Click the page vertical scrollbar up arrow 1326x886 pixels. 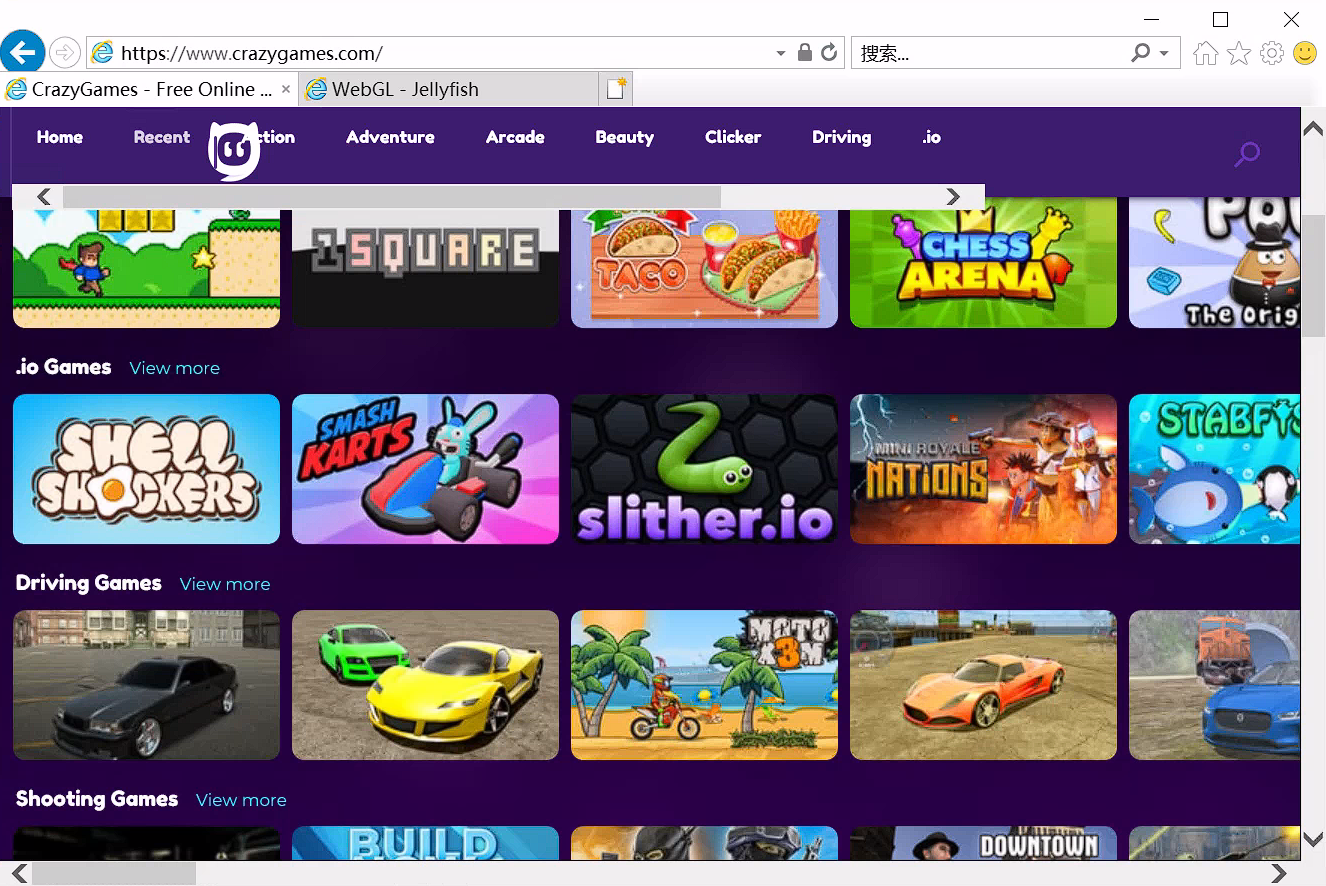pyautogui.click(x=1313, y=128)
